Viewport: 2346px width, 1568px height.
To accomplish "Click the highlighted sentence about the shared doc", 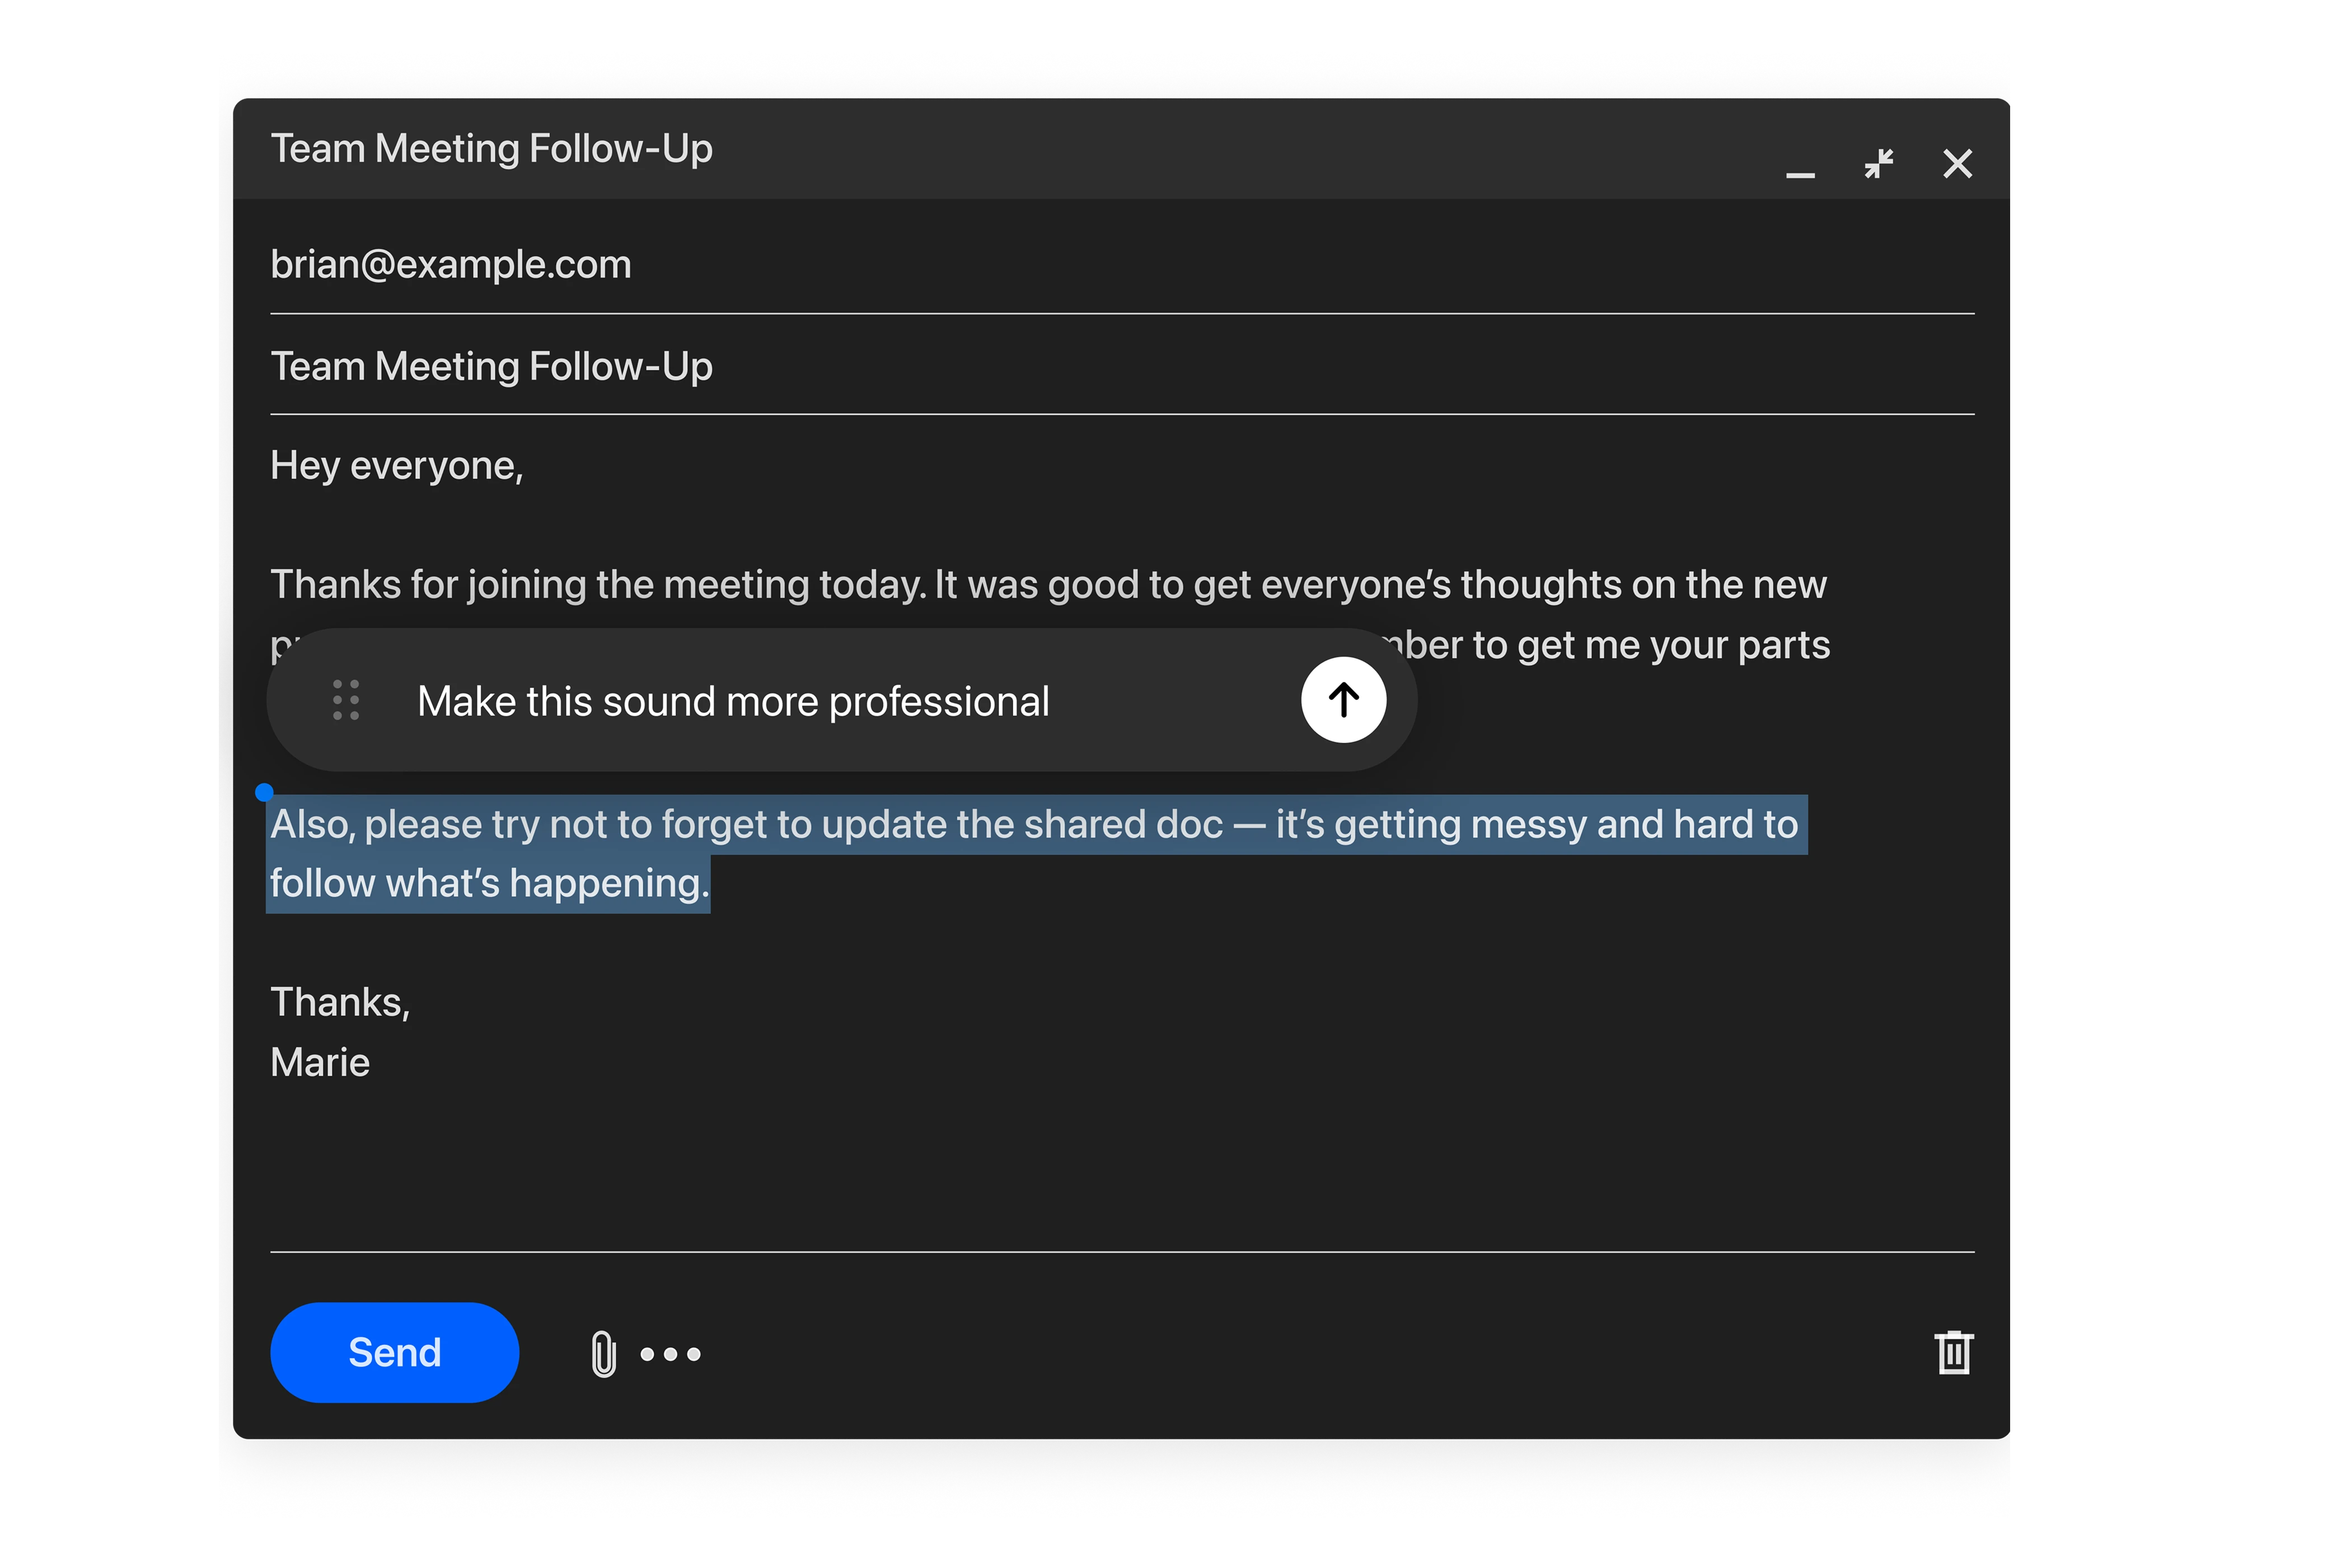I will [1030, 824].
